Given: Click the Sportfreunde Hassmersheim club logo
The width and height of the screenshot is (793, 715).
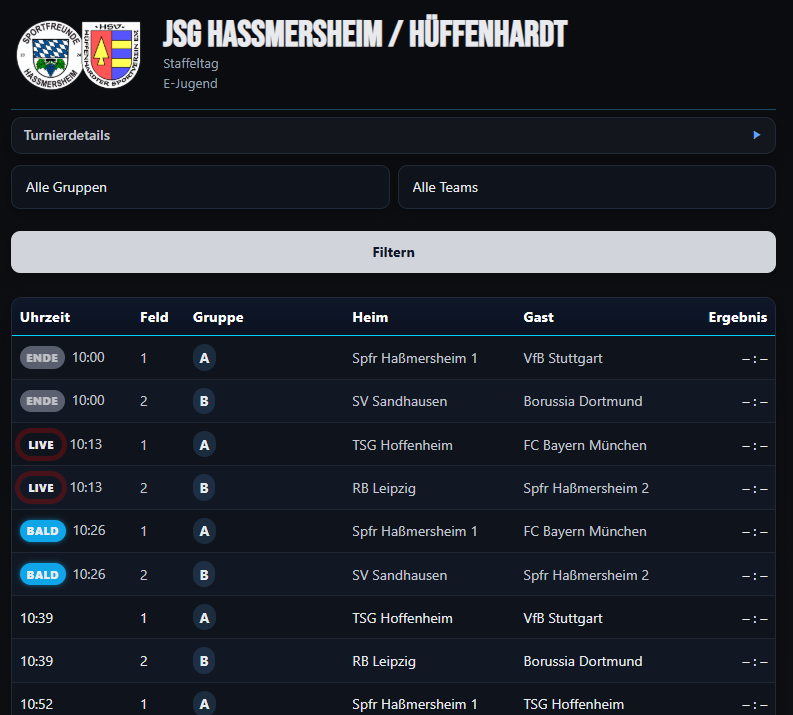Looking at the screenshot, I should click(x=50, y=55).
